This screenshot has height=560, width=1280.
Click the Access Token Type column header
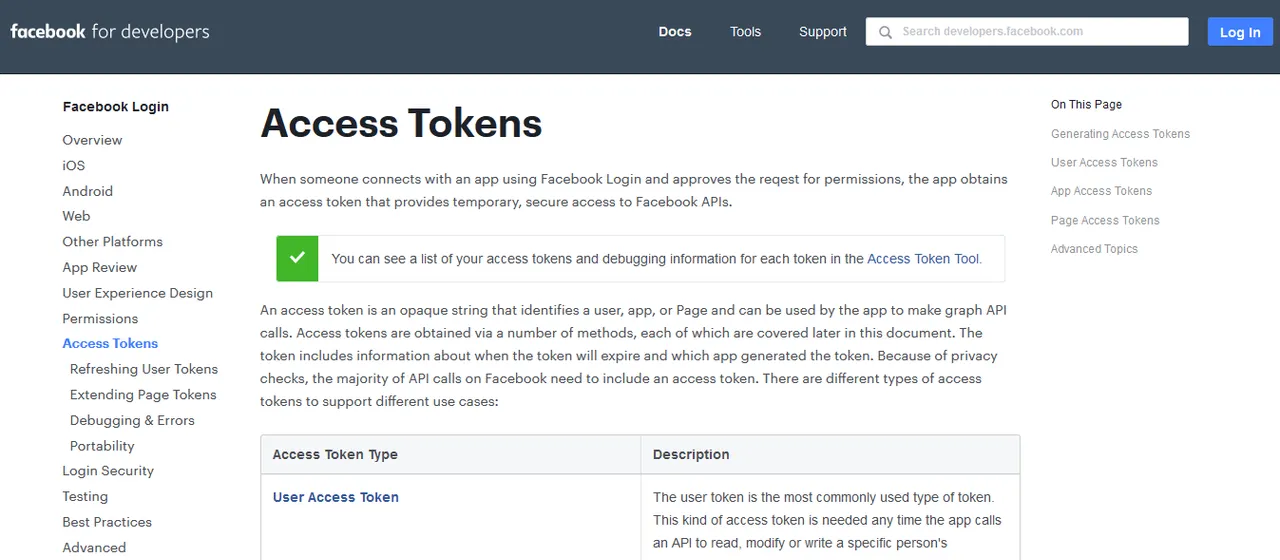pyautogui.click(x=335, y=454)
